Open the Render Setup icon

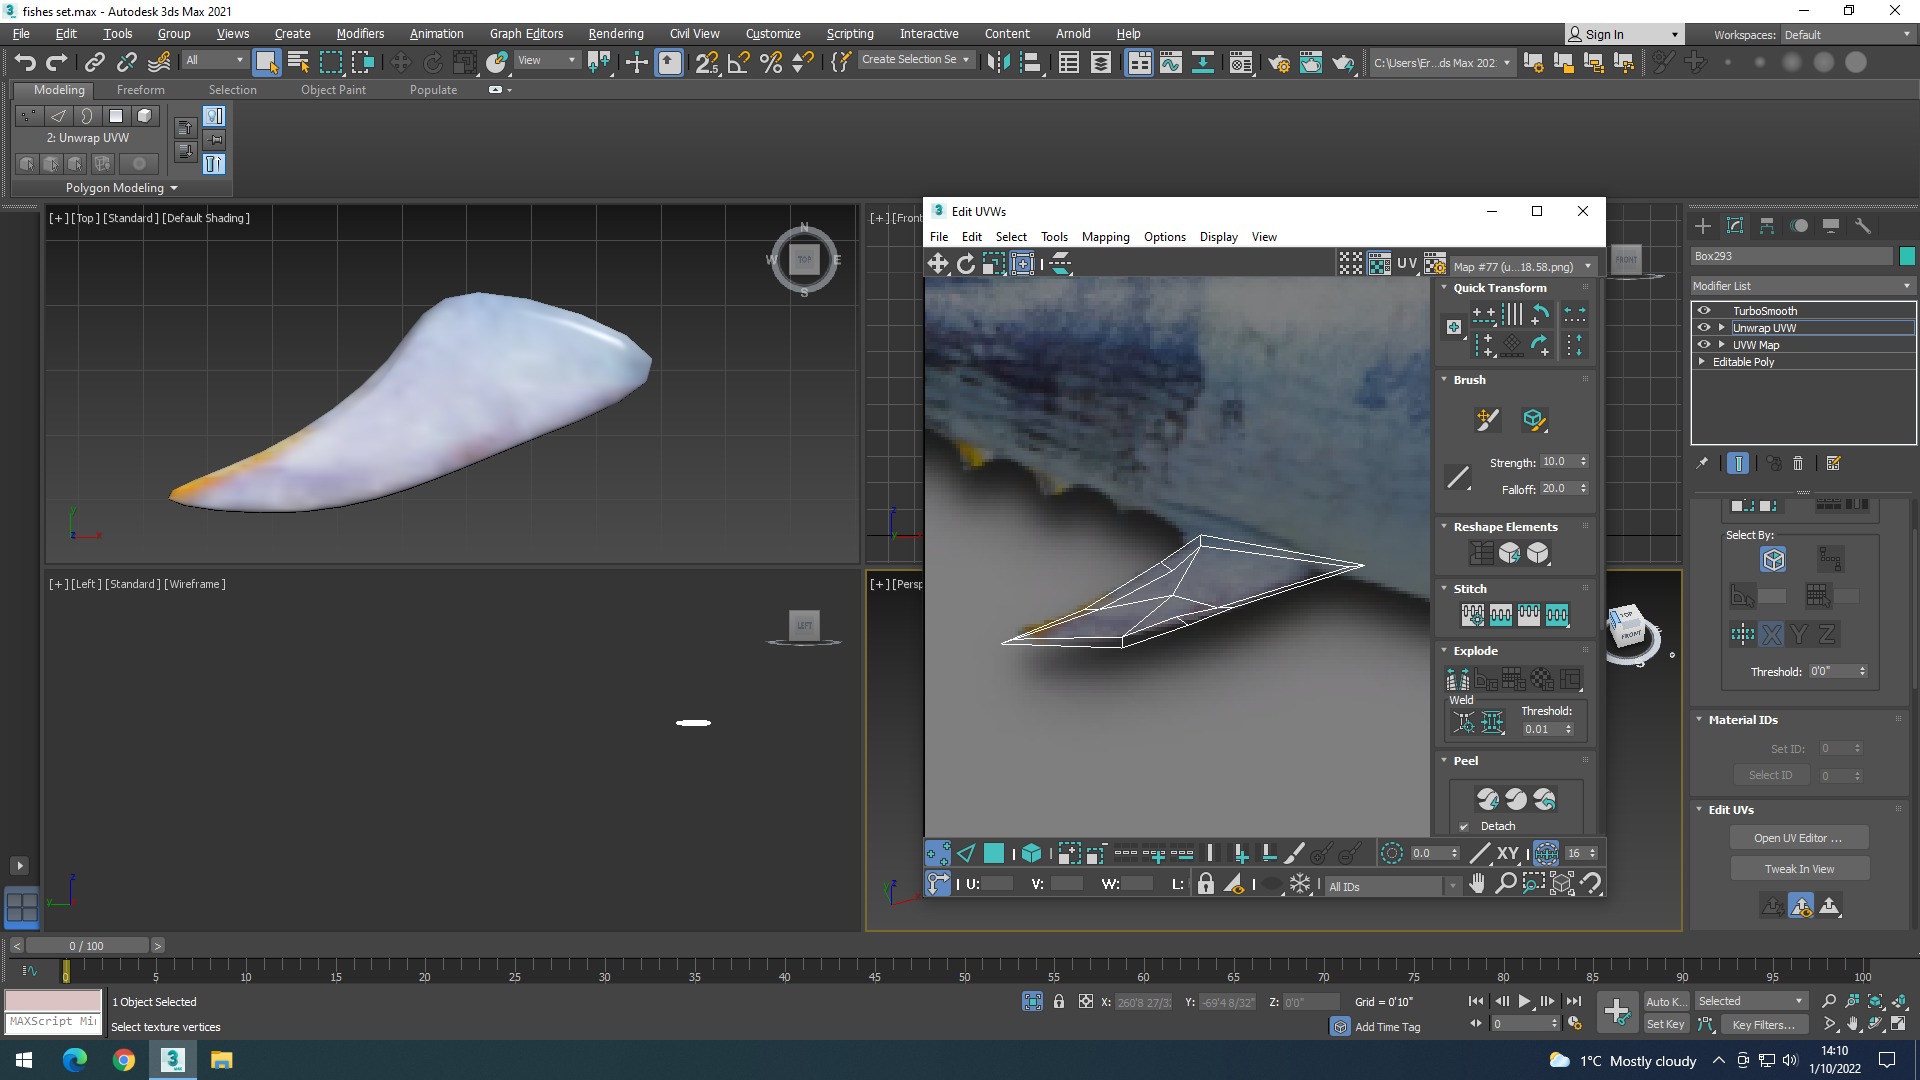tap(1279, 62)
